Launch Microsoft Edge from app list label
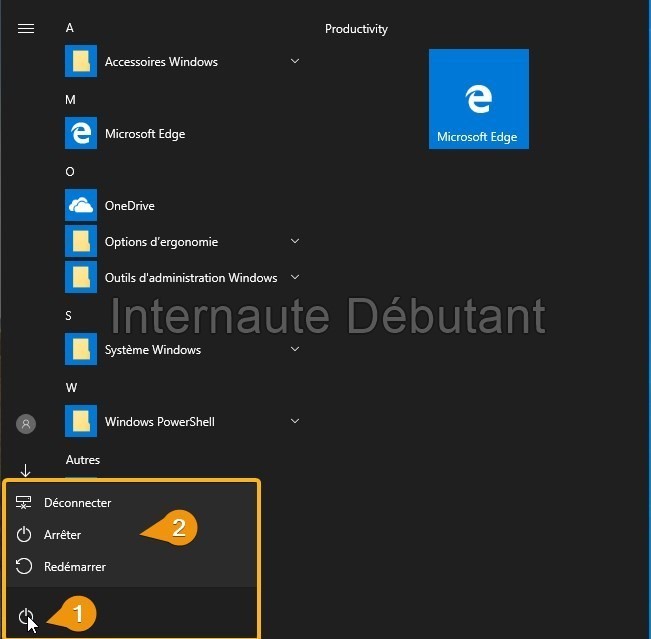The image size is (651, 639). pyautogui.click(x=145, y=134)
